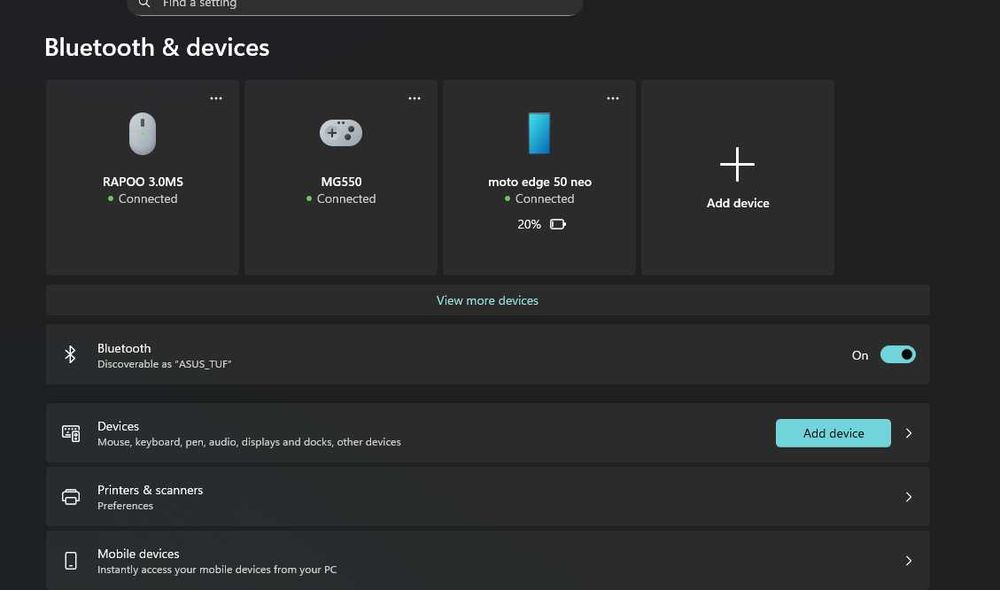Open more options for RAPOO 3.0MS
This screenshot has height=590, width=1000.
point(216,98)
